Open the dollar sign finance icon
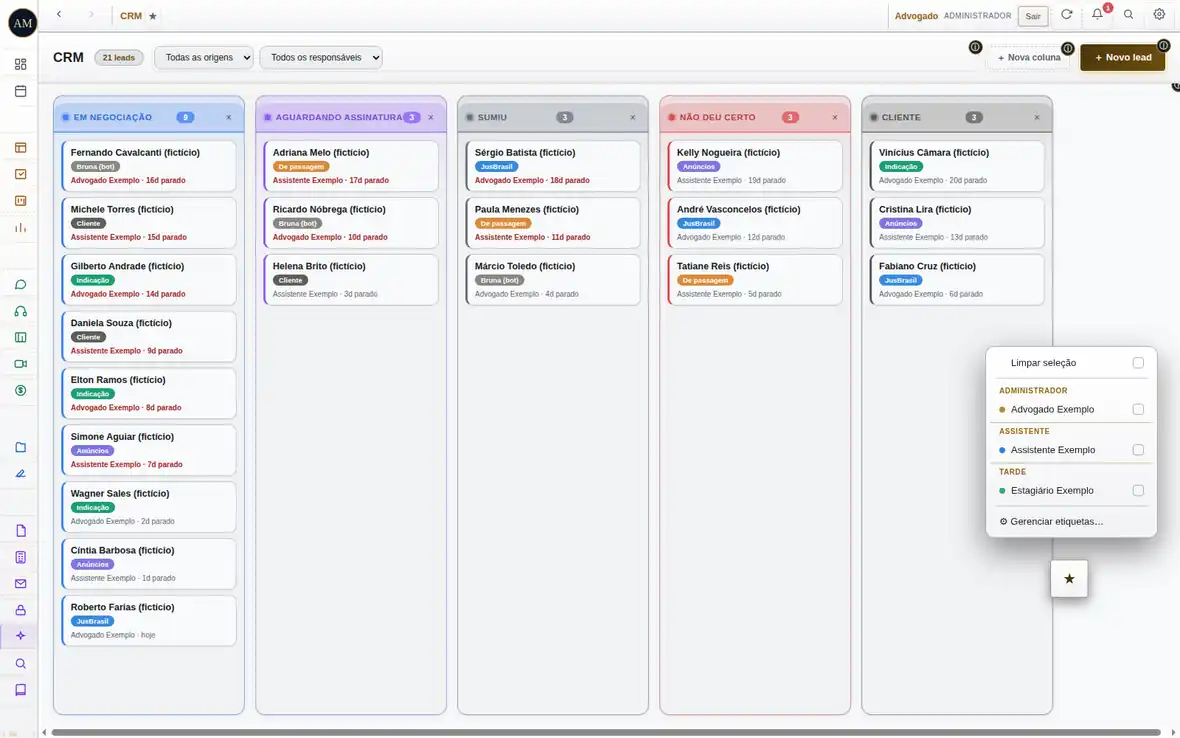1180x738 pixels. (20, 390)
